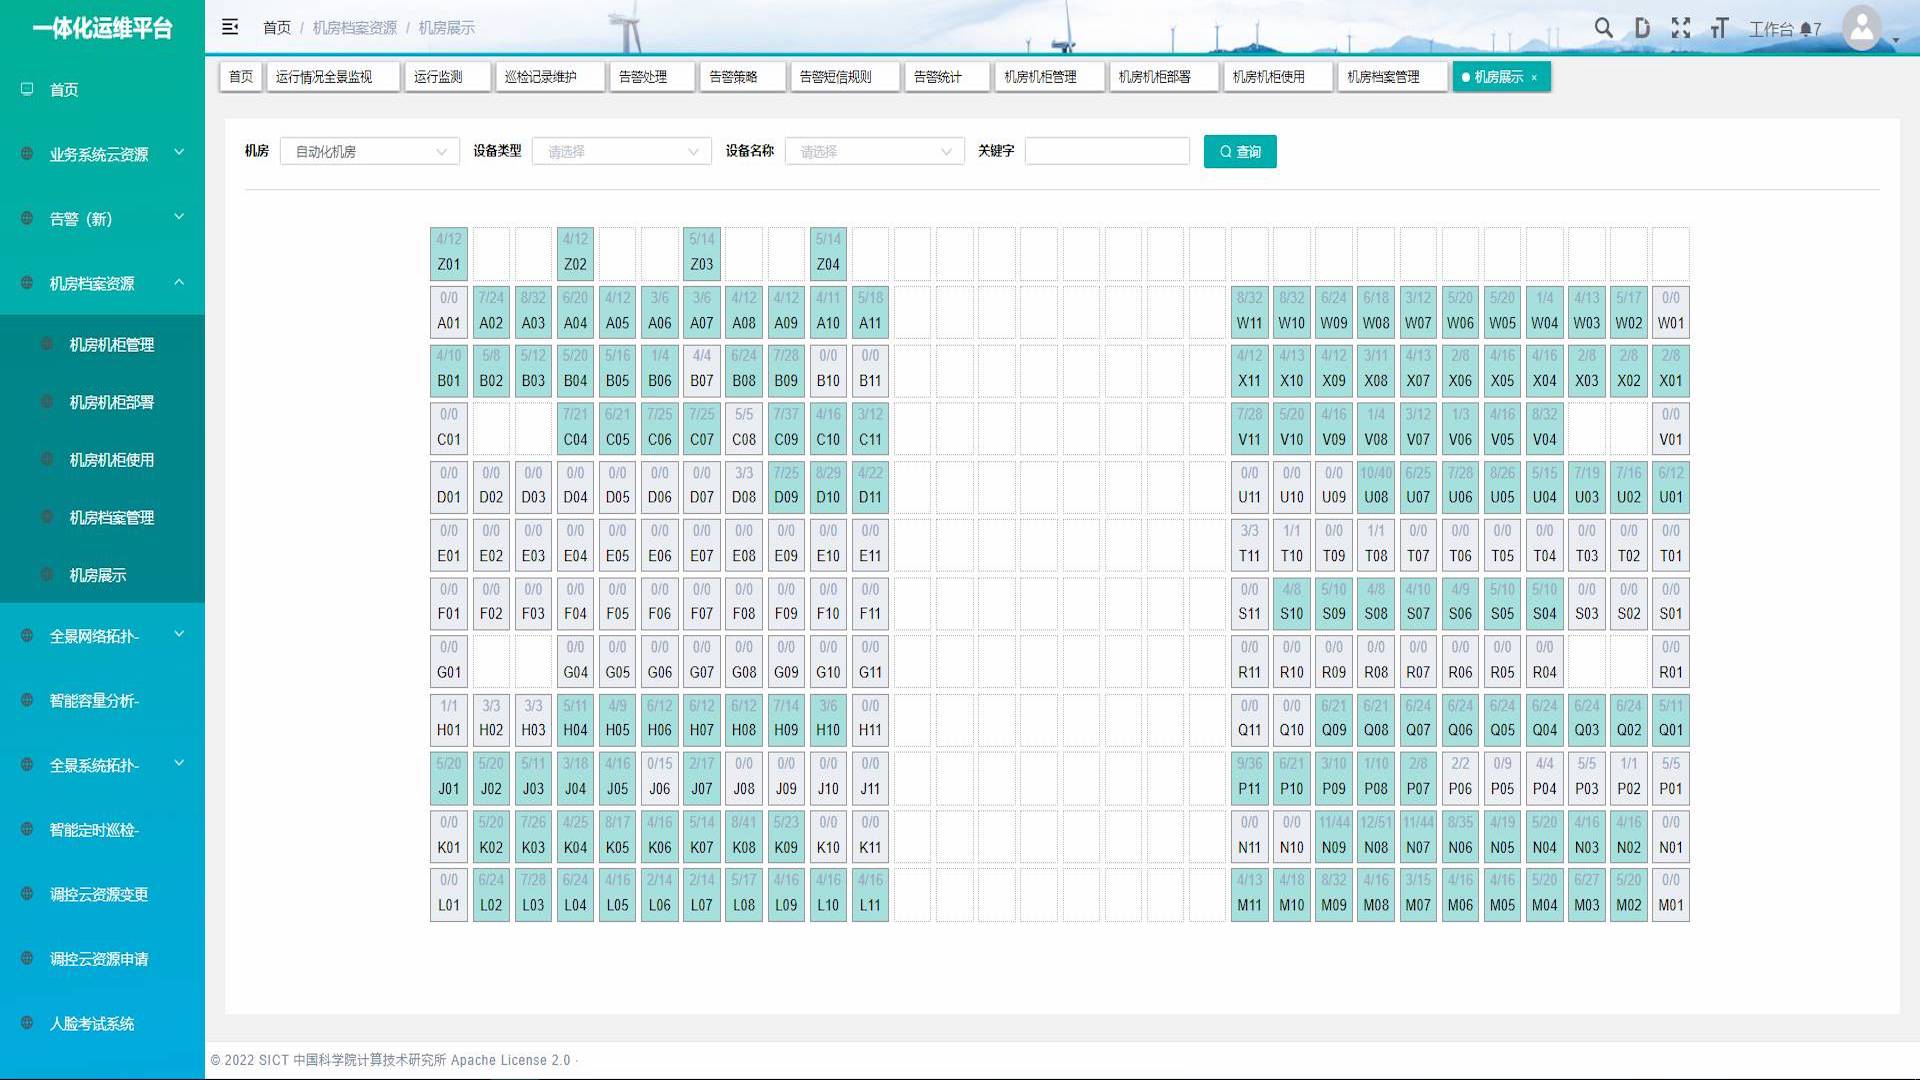Collapse the 机房档案资源 sidebar menu

click(x=102, y=283)
